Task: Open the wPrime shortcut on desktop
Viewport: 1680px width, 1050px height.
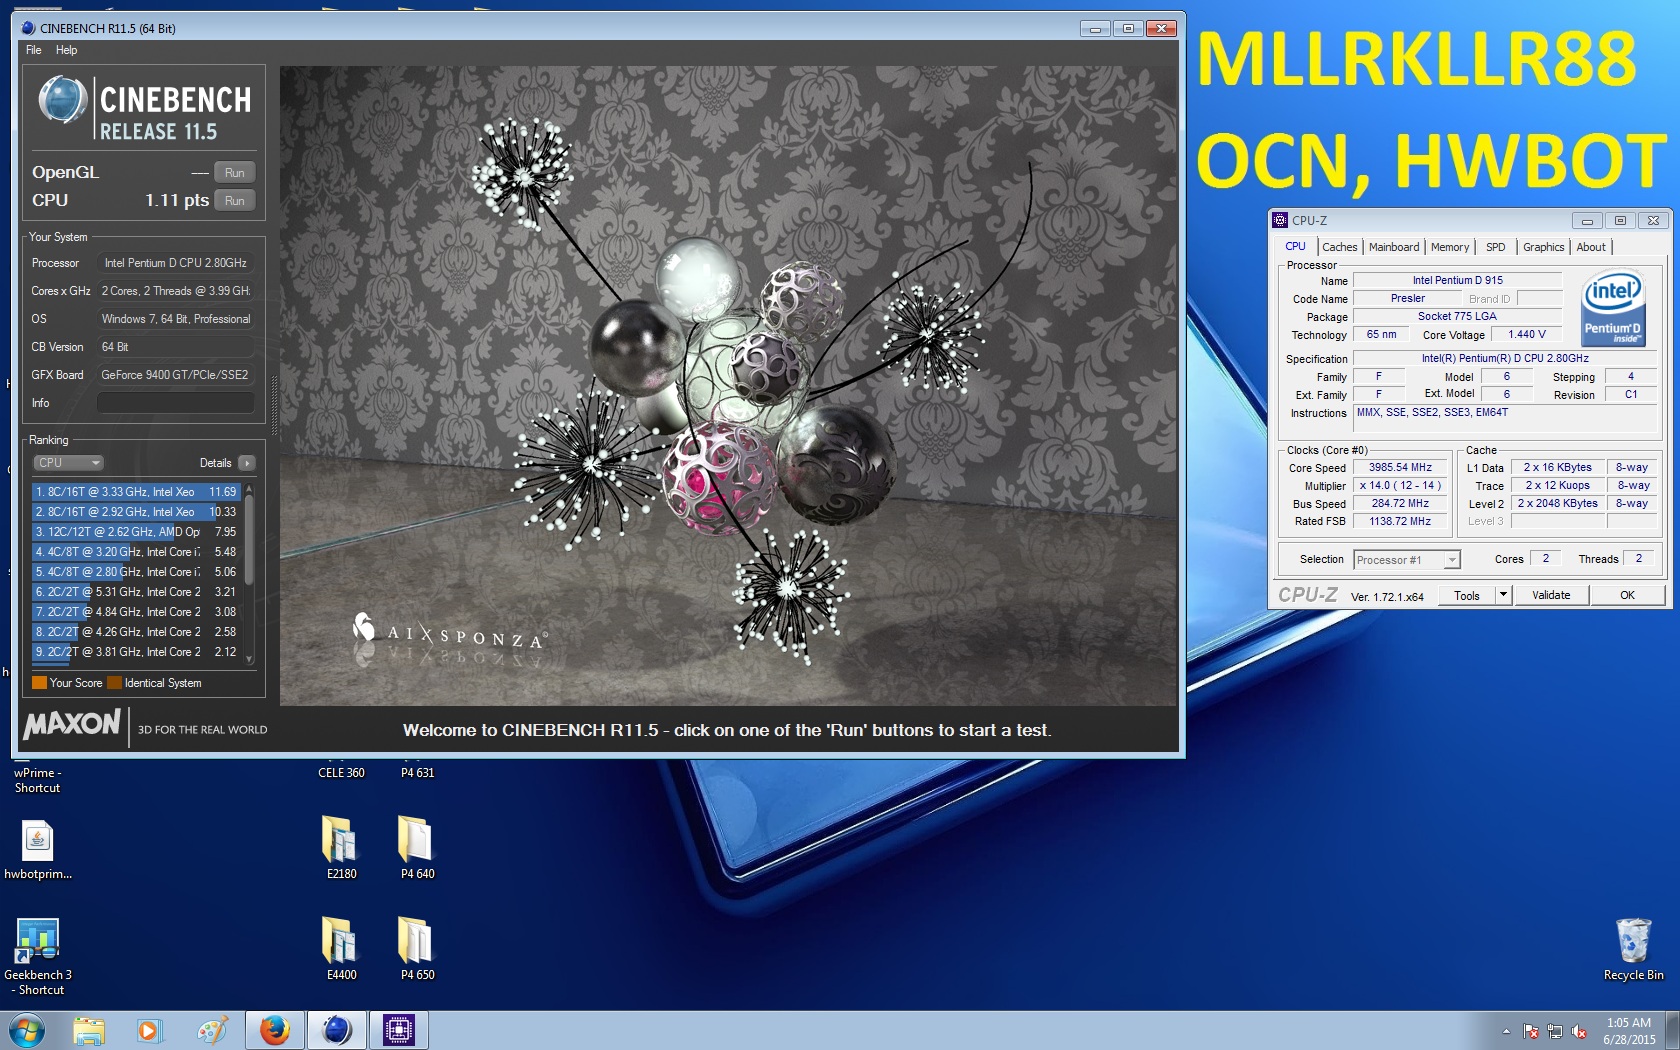Action: pyautogui.click(x=37, y=780)
